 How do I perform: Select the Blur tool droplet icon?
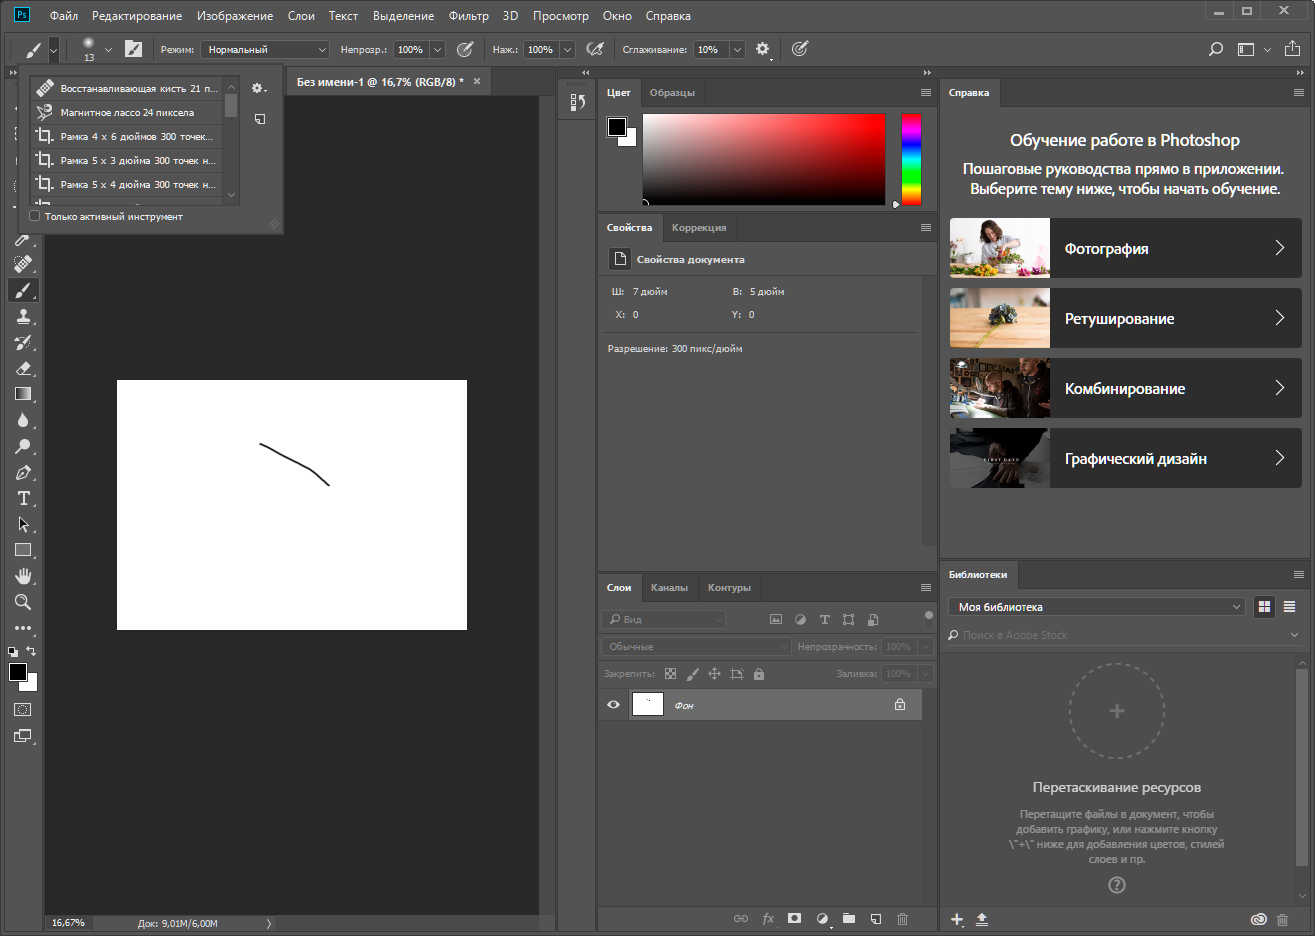point(23,420)
